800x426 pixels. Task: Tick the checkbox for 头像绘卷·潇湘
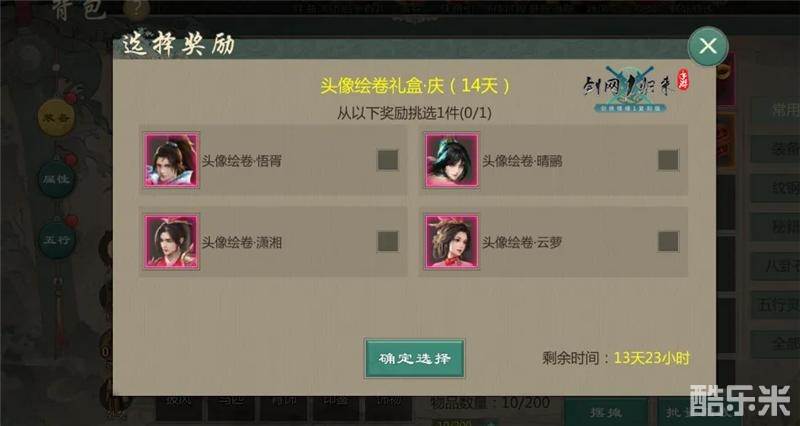pos(388,241)
